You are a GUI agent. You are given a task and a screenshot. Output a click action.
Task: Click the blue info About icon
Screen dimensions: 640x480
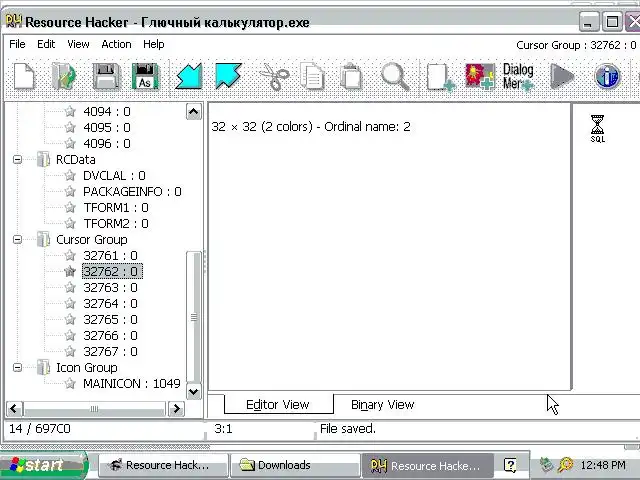(607, 76)
